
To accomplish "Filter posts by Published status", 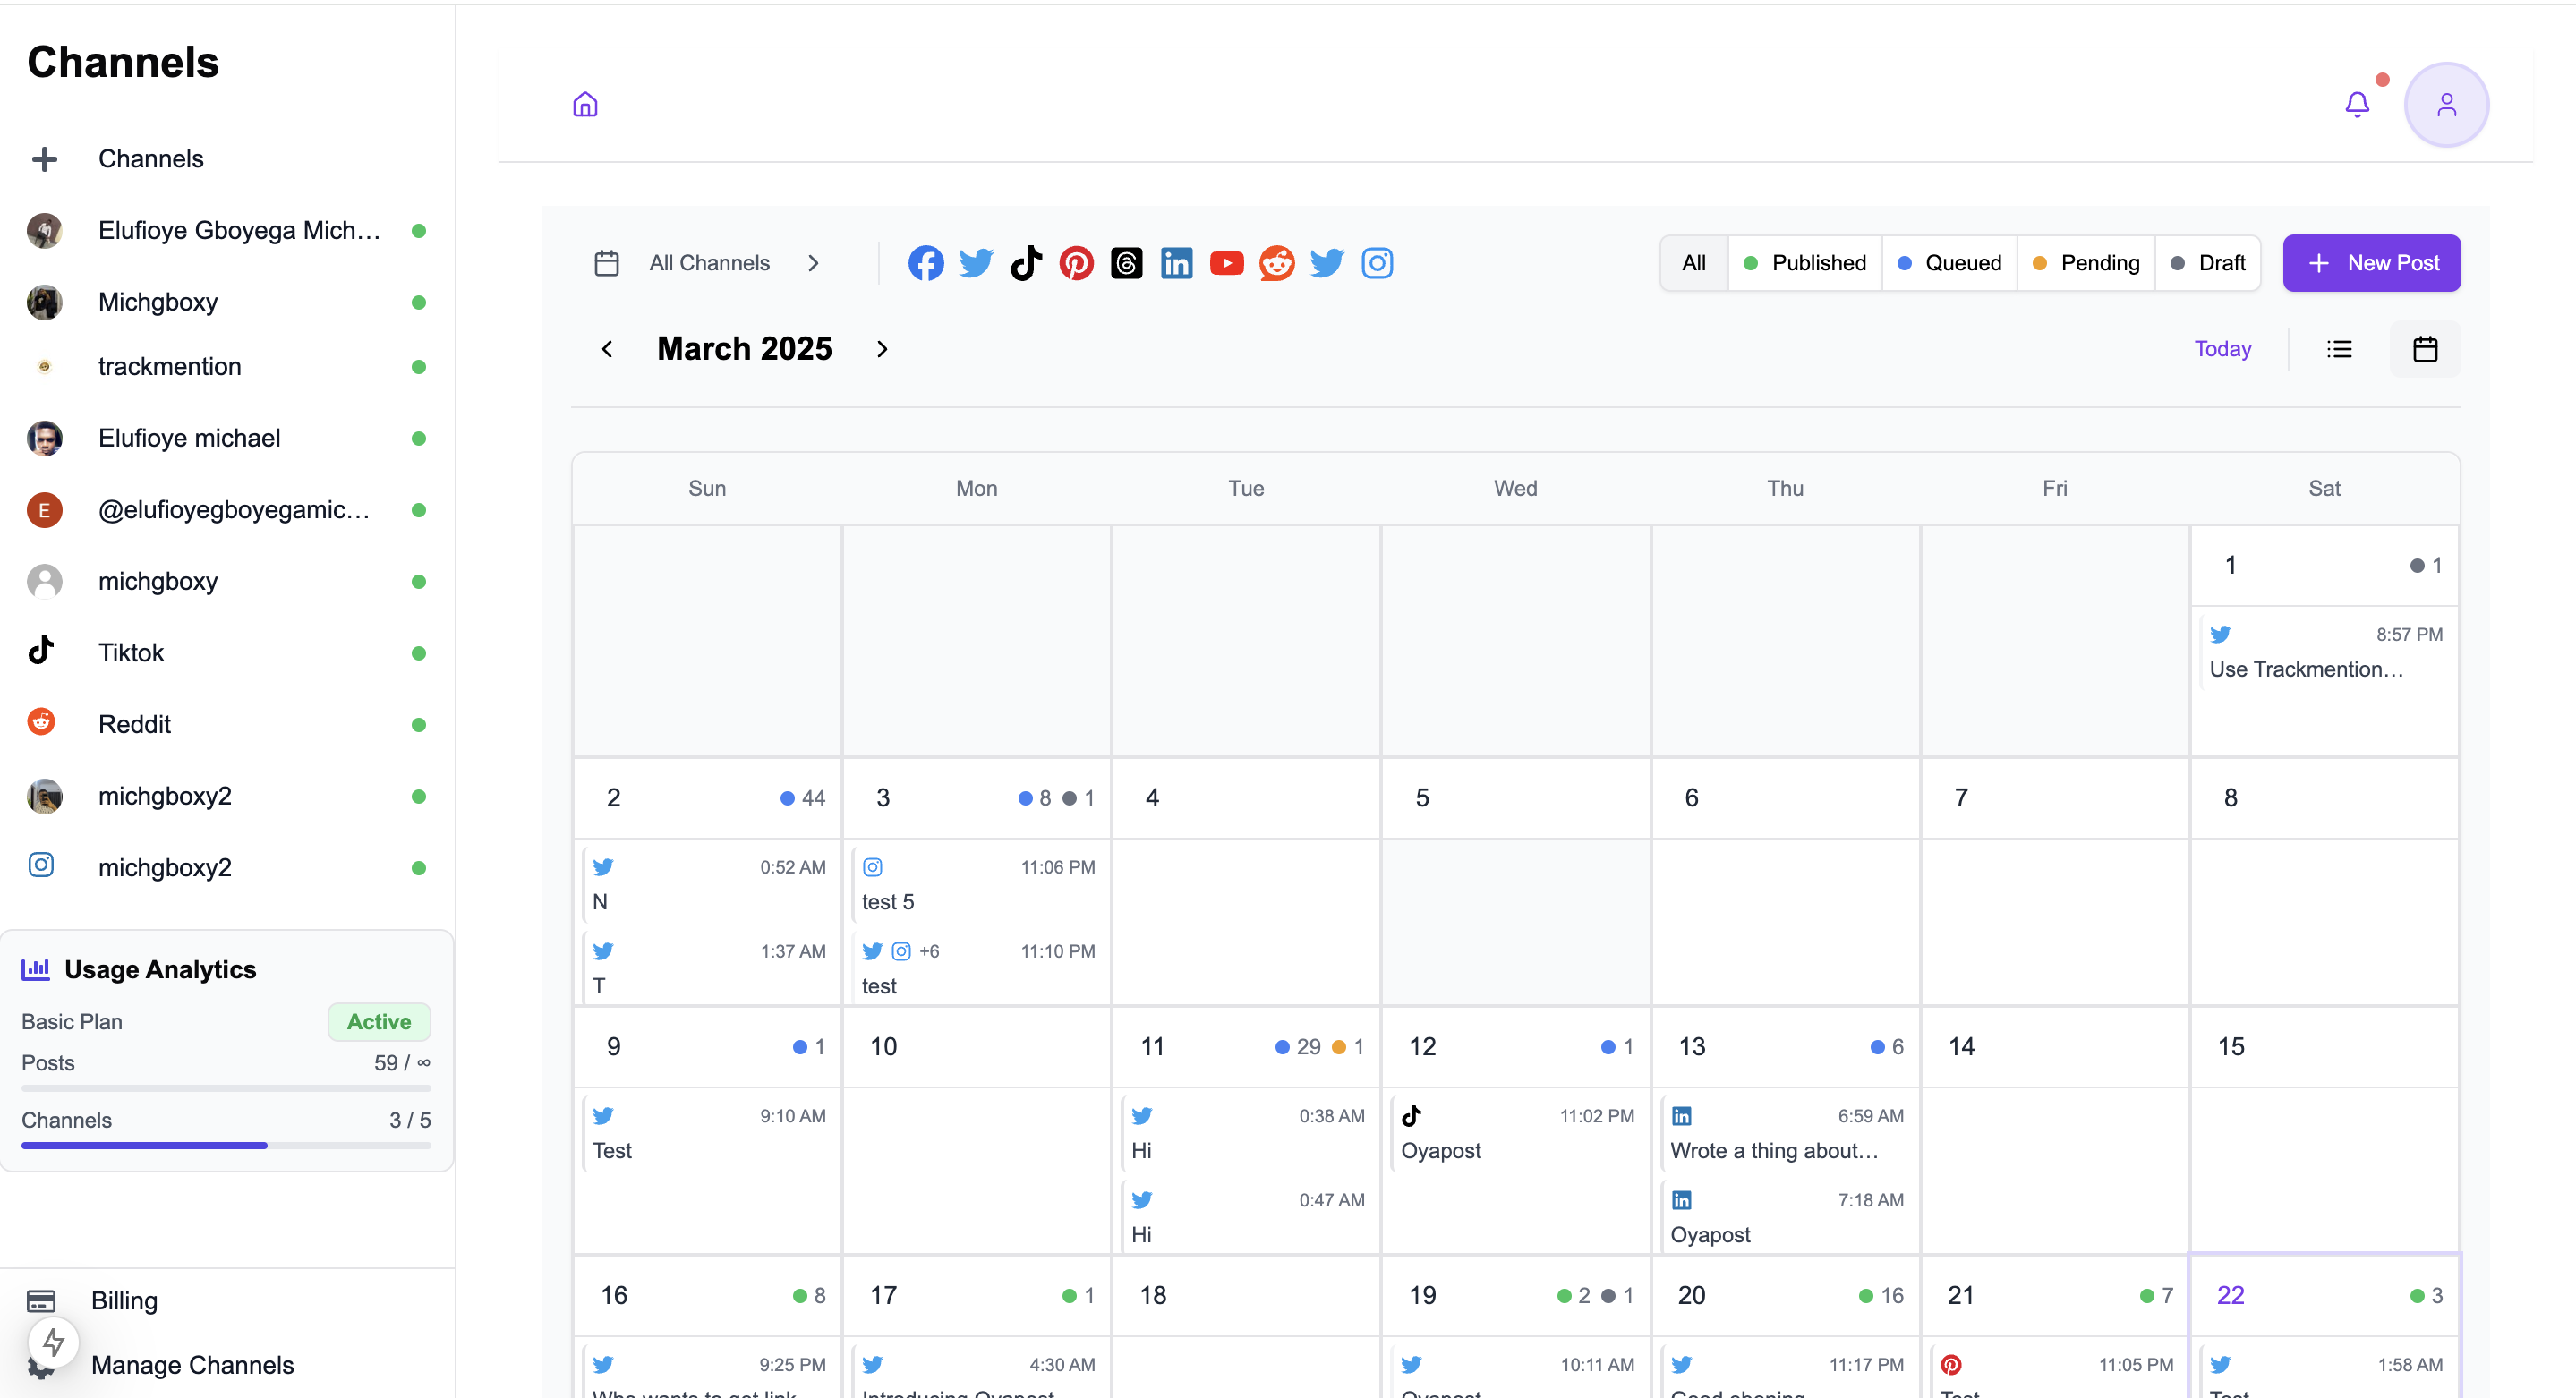I will click(x=1805, y=263).
